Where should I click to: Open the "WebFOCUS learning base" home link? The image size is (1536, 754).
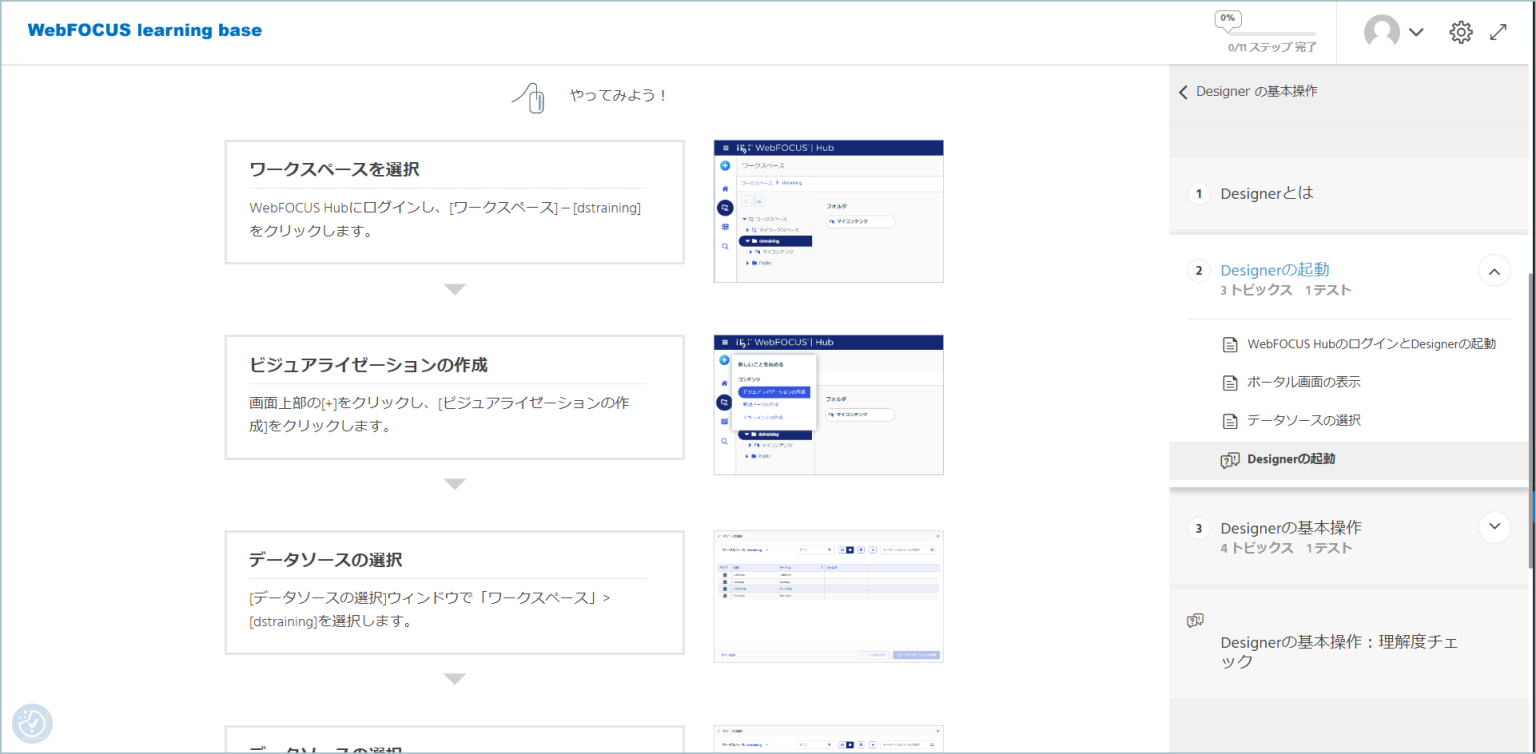(x=144, y=30)
